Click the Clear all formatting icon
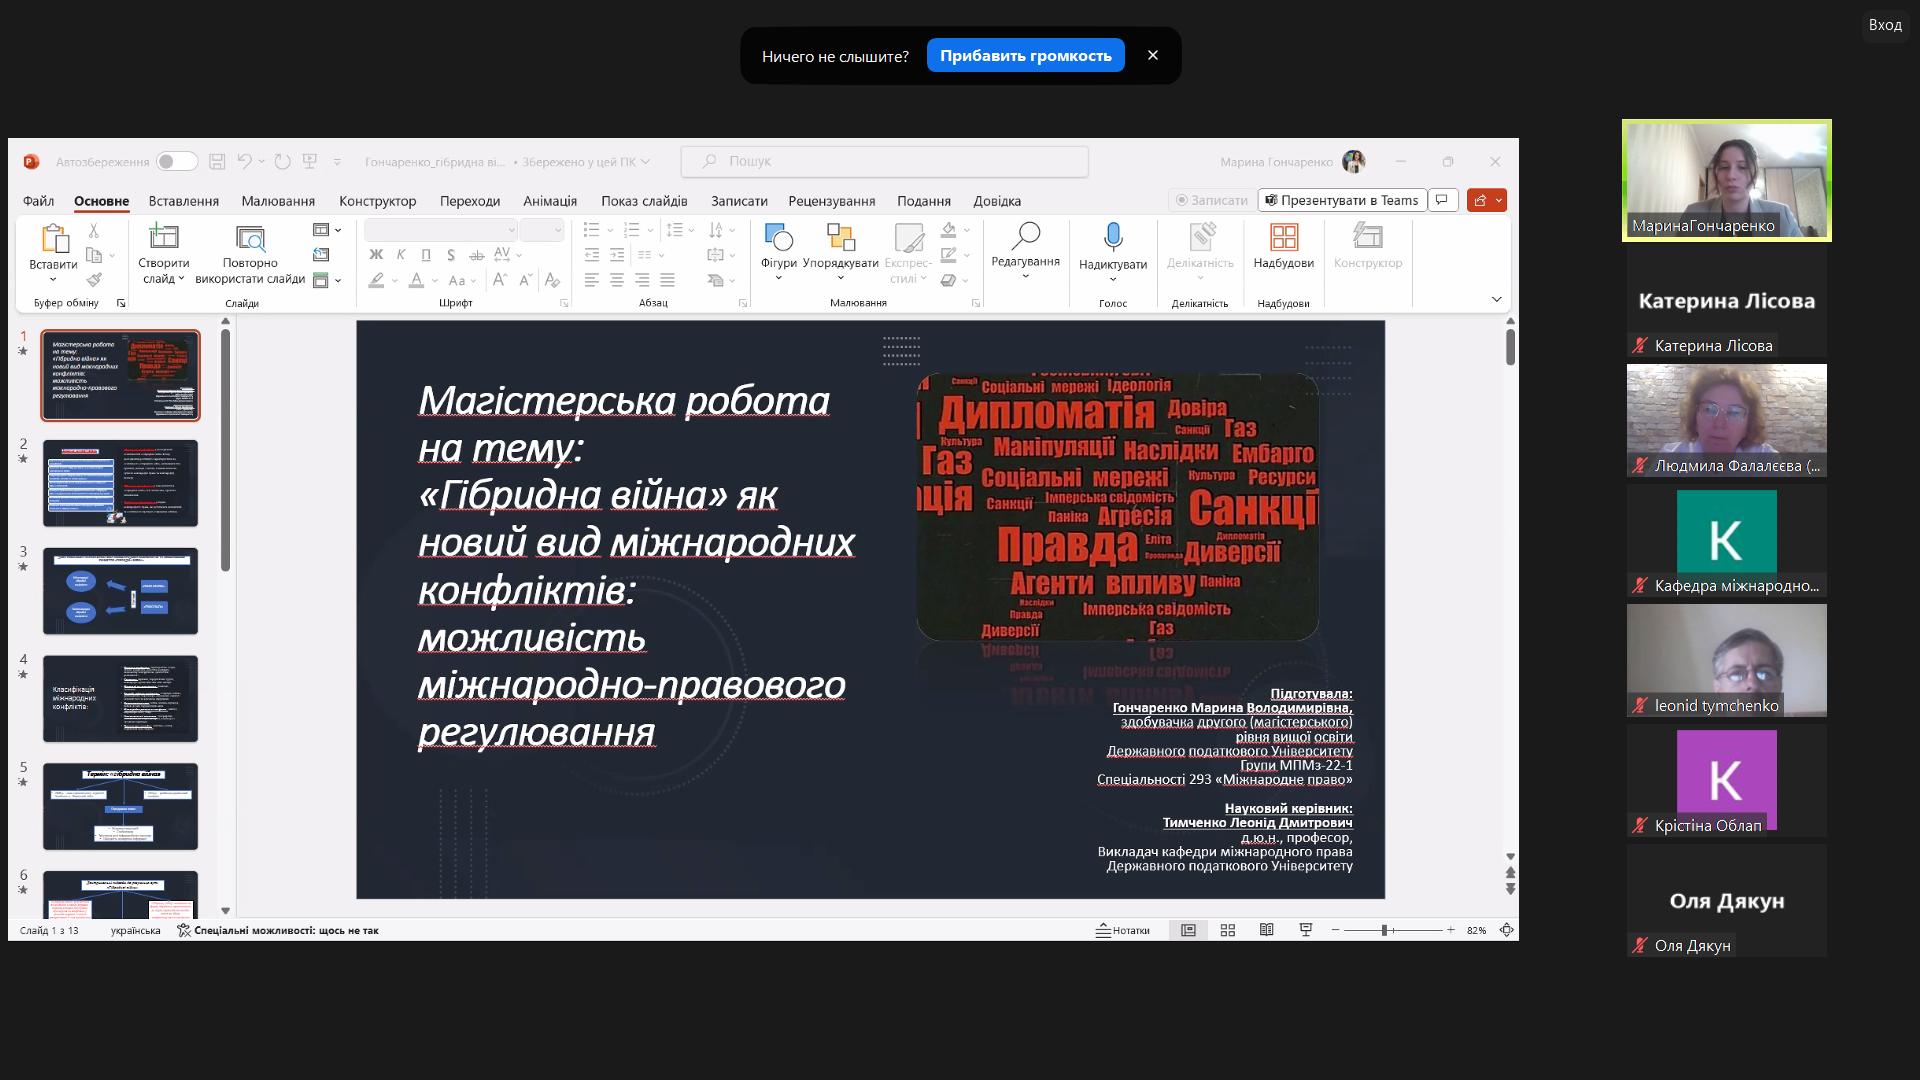The width and height of the screenshot is (1920, 1080). pyautogui.click(x=553, y=280)
